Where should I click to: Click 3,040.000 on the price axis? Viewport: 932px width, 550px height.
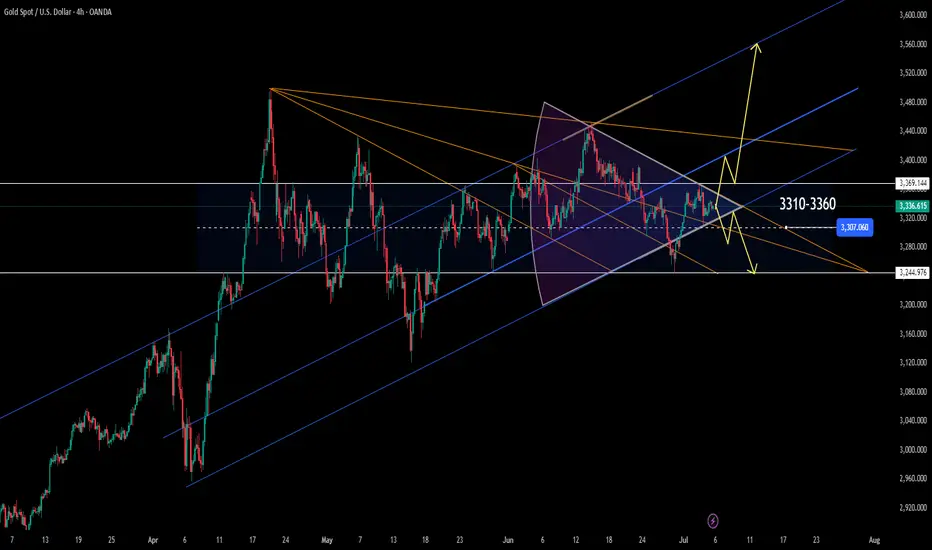click(913, 420)
